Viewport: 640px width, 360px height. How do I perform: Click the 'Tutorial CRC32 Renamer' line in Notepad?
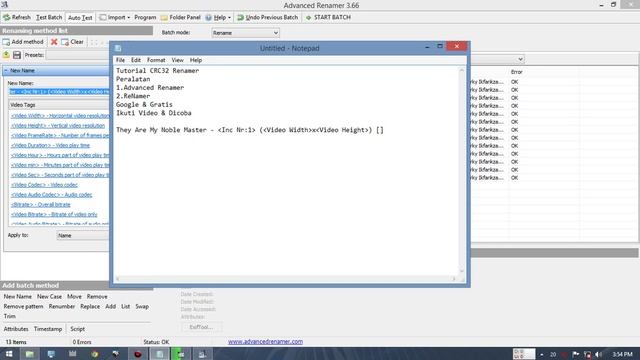pos(158,71)
